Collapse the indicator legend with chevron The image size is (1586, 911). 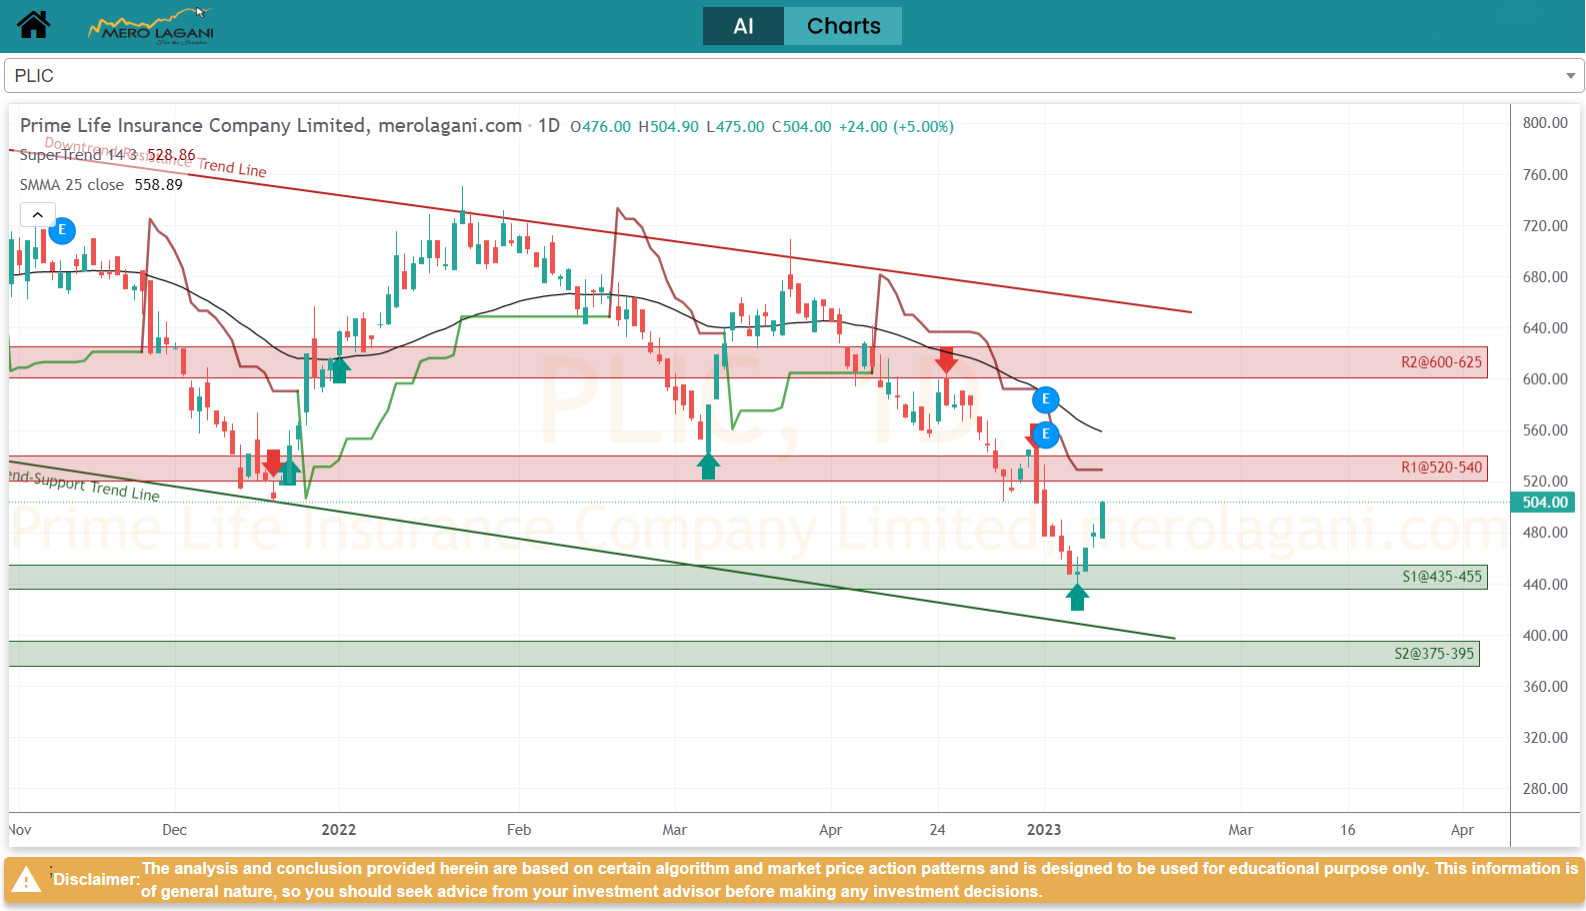[37, 215]
